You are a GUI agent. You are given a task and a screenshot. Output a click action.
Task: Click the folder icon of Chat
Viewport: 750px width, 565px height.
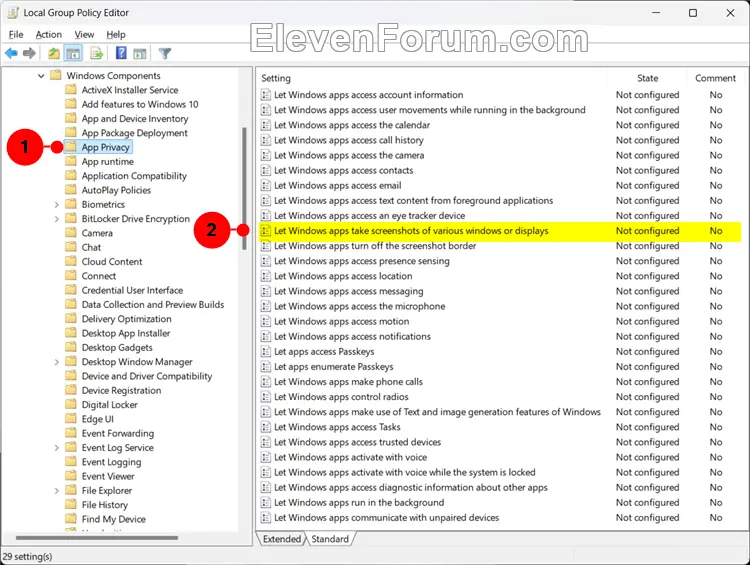(71, 247)
